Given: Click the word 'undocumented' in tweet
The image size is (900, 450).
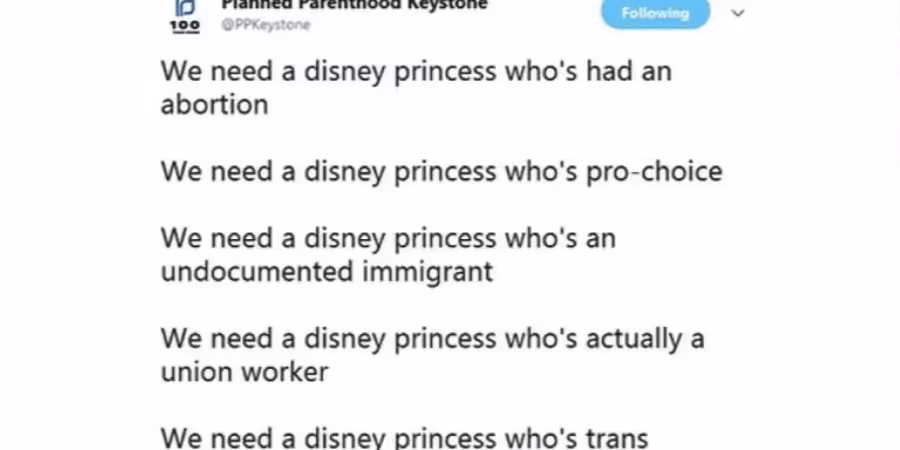Looking at the screenshot, I should 257,271.
